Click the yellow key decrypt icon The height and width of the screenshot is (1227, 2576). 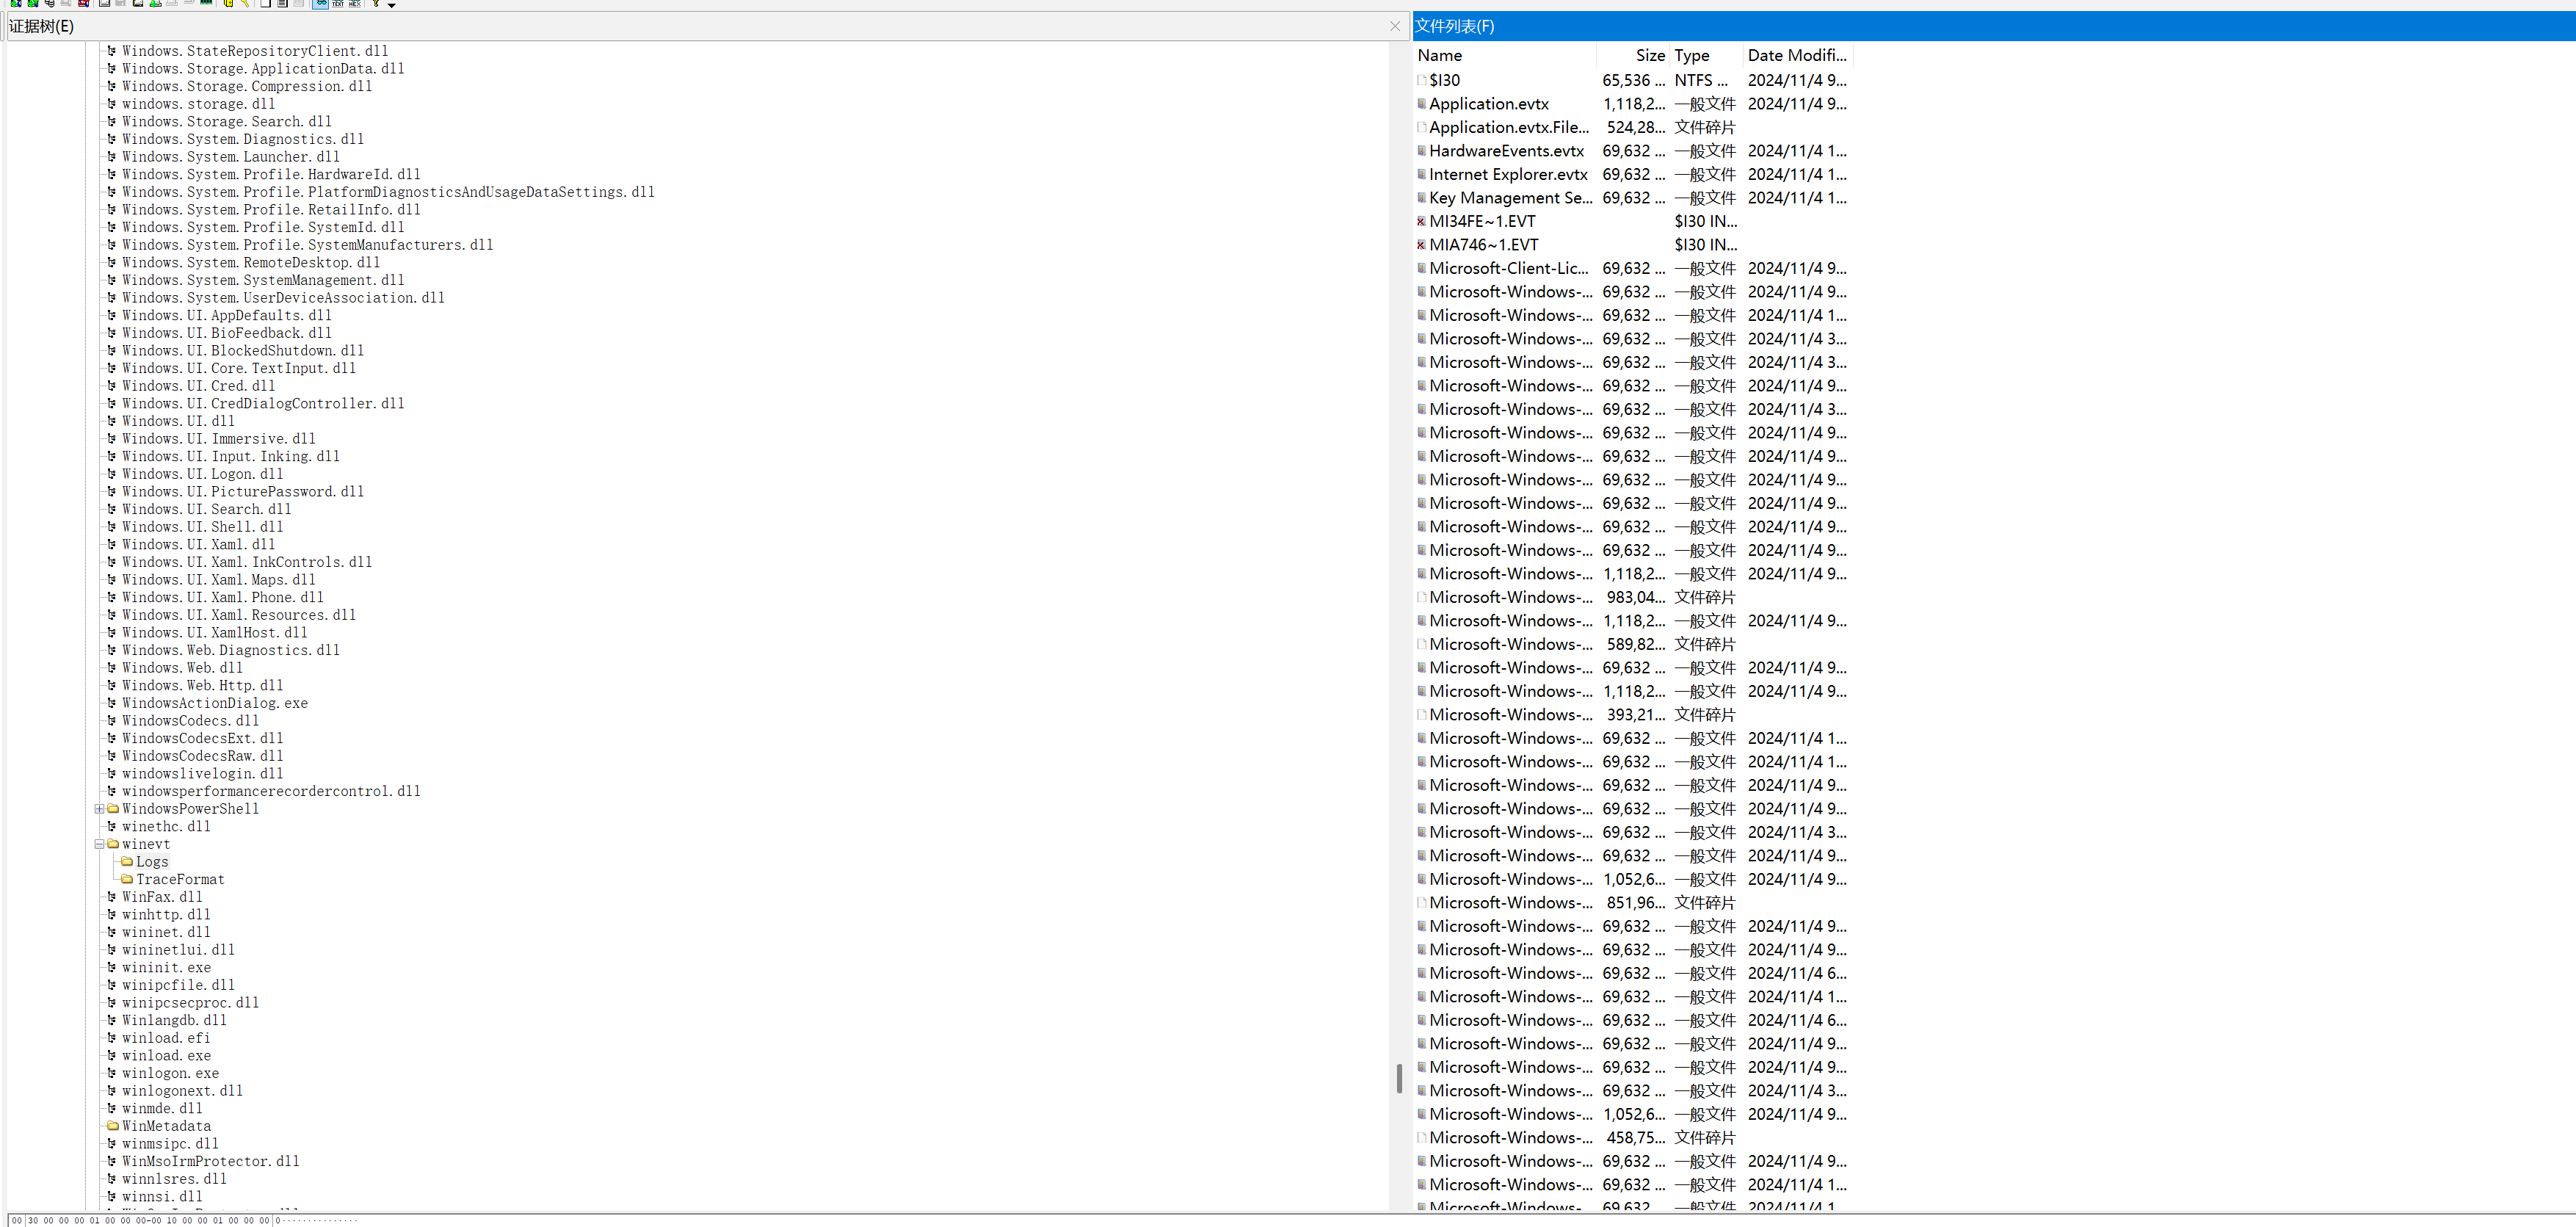click(245, 4)
